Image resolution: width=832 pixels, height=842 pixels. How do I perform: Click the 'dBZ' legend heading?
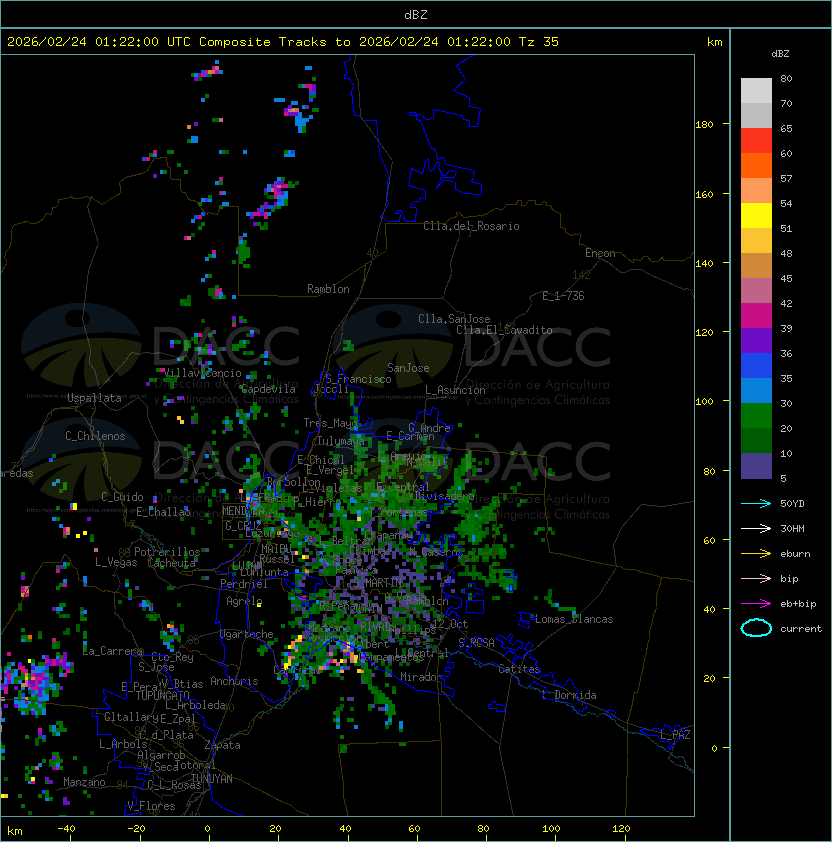coord(780,54)
